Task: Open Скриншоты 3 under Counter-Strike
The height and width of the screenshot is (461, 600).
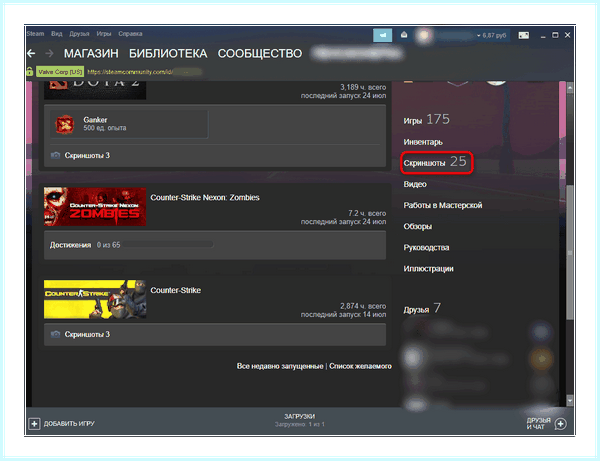Action: 87,334
